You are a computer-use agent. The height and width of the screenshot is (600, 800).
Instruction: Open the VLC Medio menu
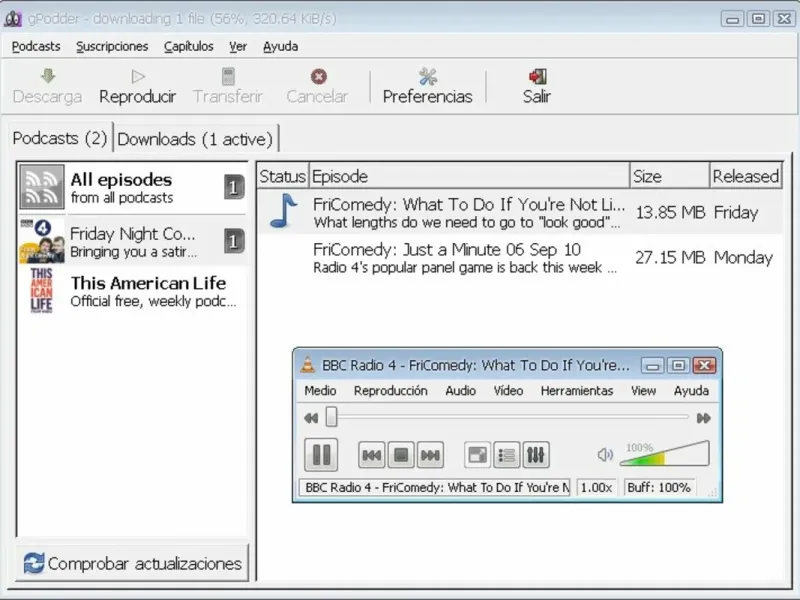pos(320,391)
